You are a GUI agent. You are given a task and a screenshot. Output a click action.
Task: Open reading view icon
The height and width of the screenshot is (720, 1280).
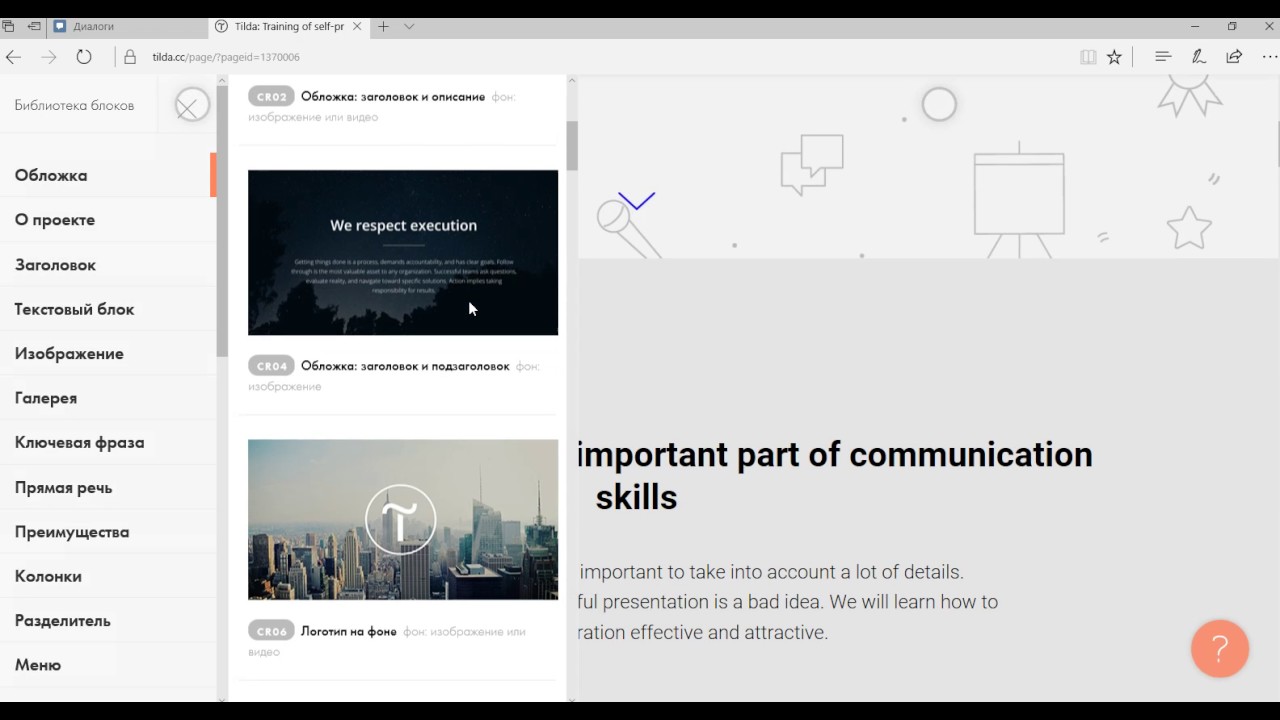point(1088,57)
